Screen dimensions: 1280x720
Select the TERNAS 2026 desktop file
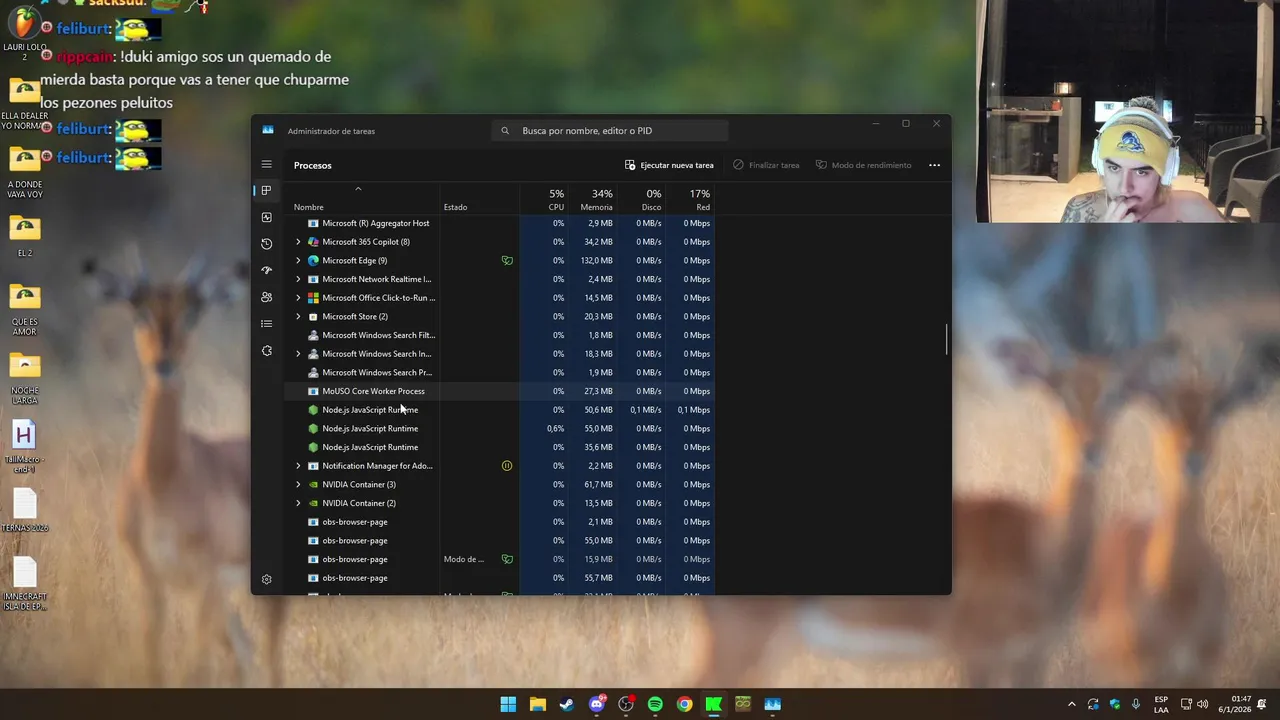coord(24,510)
